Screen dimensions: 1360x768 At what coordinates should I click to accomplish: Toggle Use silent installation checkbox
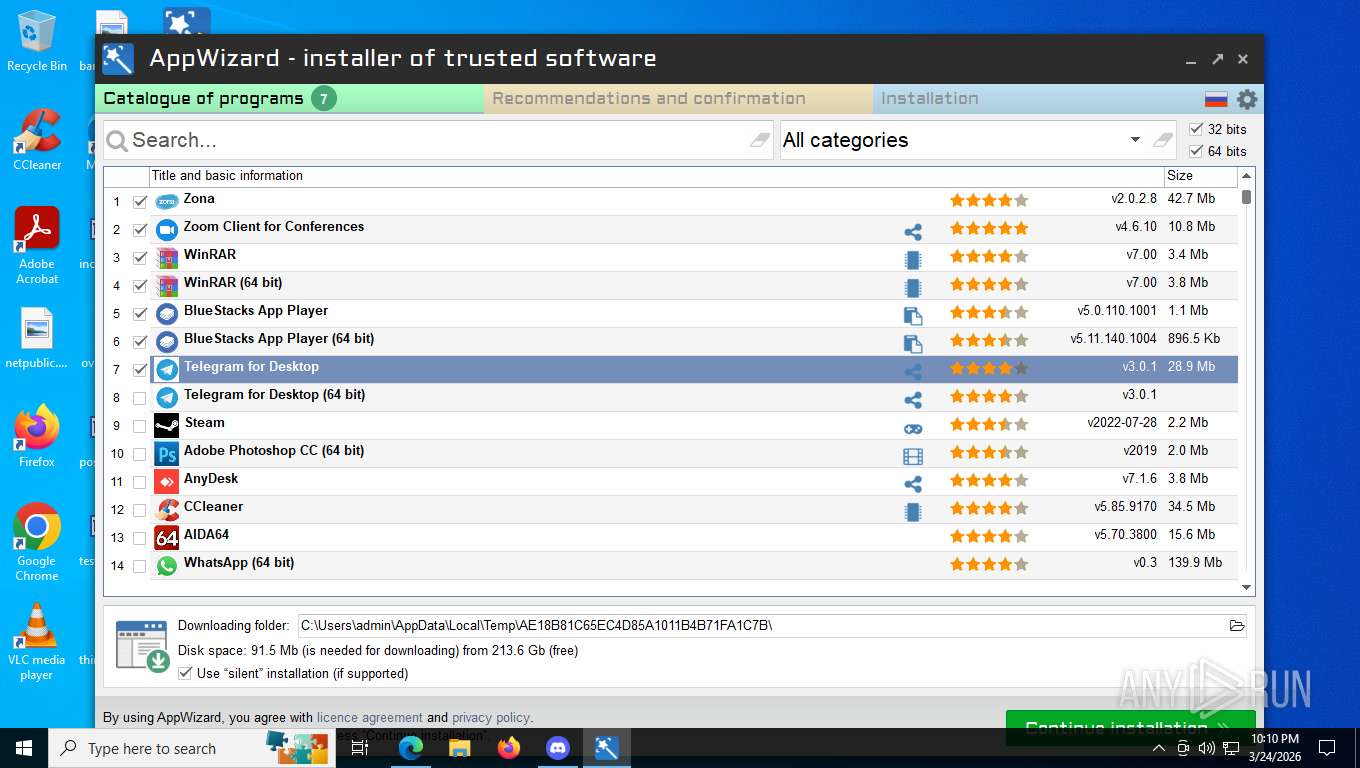click(184, 673)
